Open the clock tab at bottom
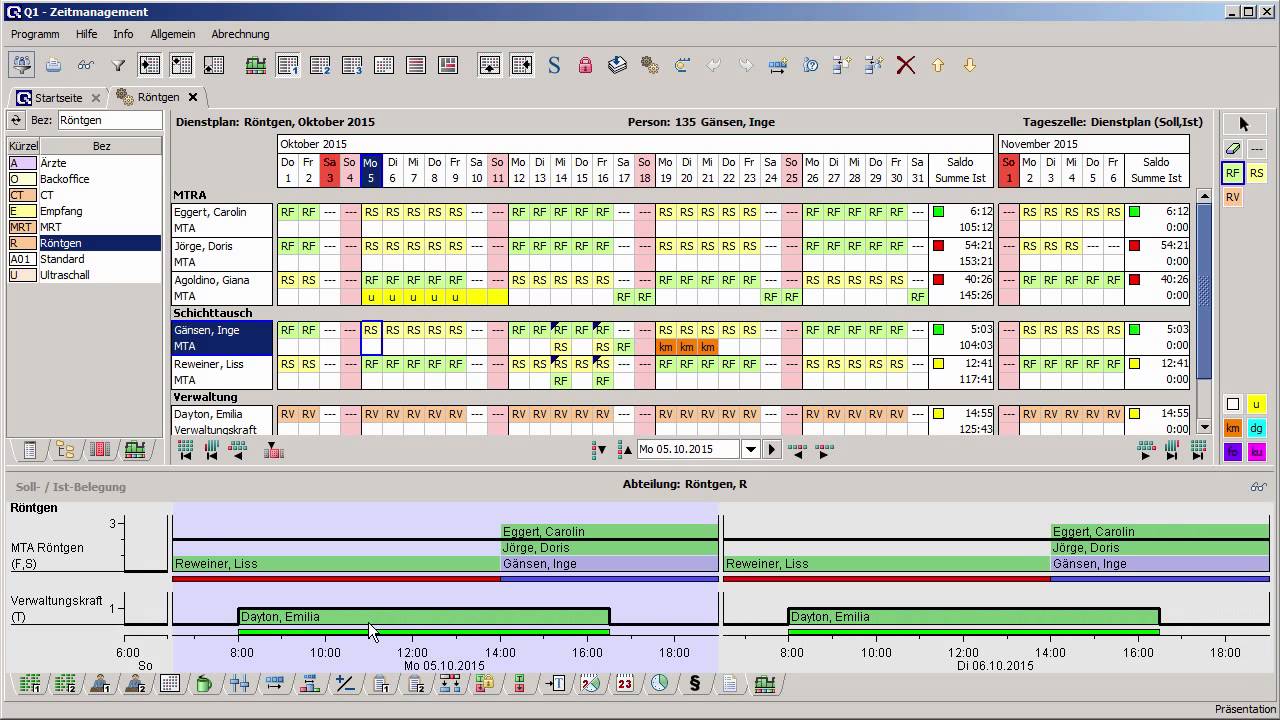This screenshot has height=720, width=1280. tap(660, 684)
